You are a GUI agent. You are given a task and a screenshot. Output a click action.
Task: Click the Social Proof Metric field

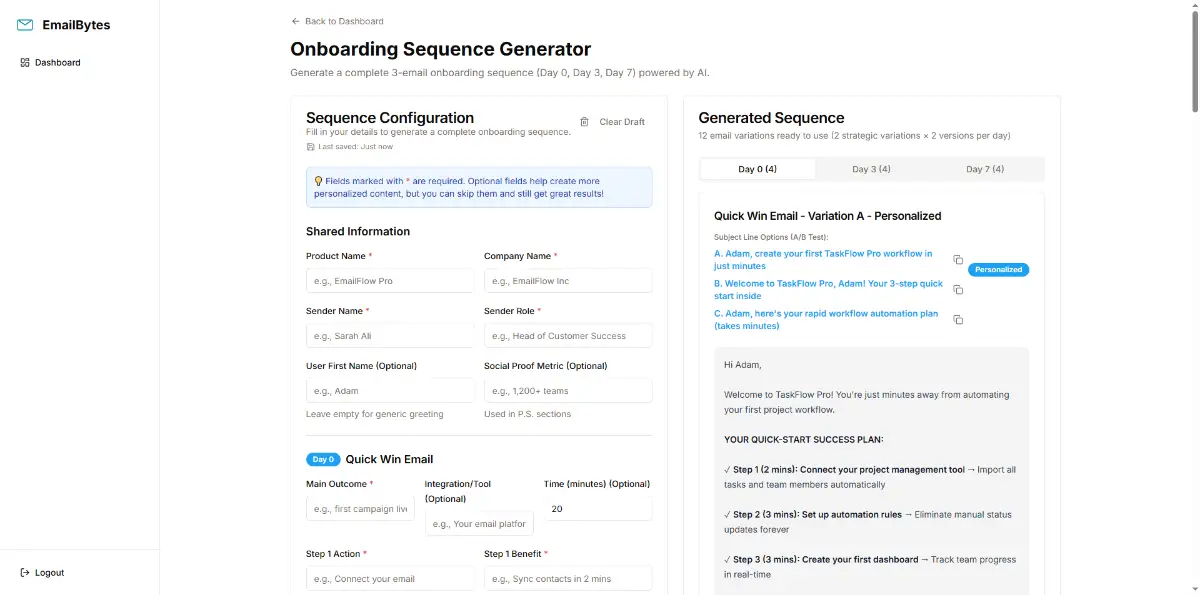pos(568,391)
